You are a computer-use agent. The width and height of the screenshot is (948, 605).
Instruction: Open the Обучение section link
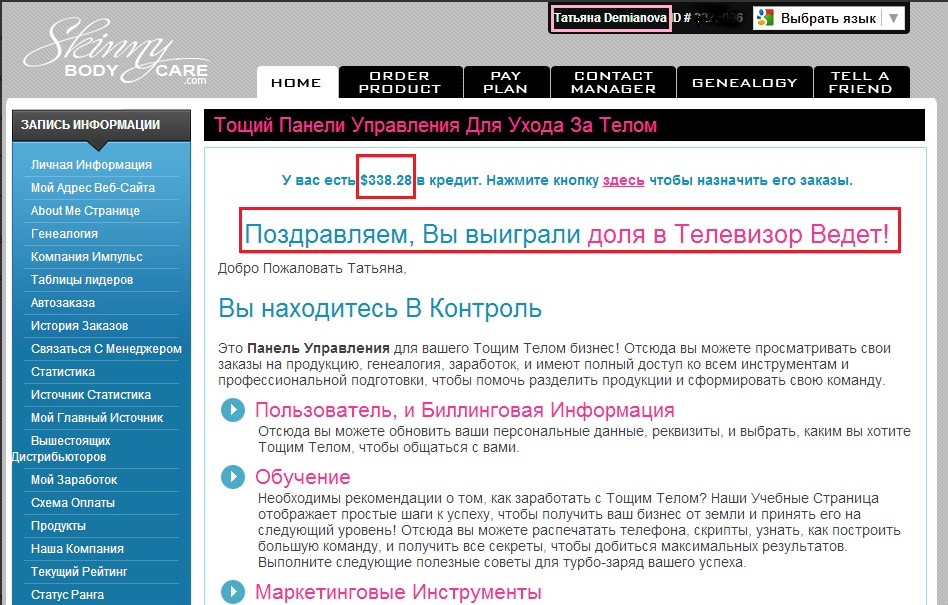(x=302, y=477)
